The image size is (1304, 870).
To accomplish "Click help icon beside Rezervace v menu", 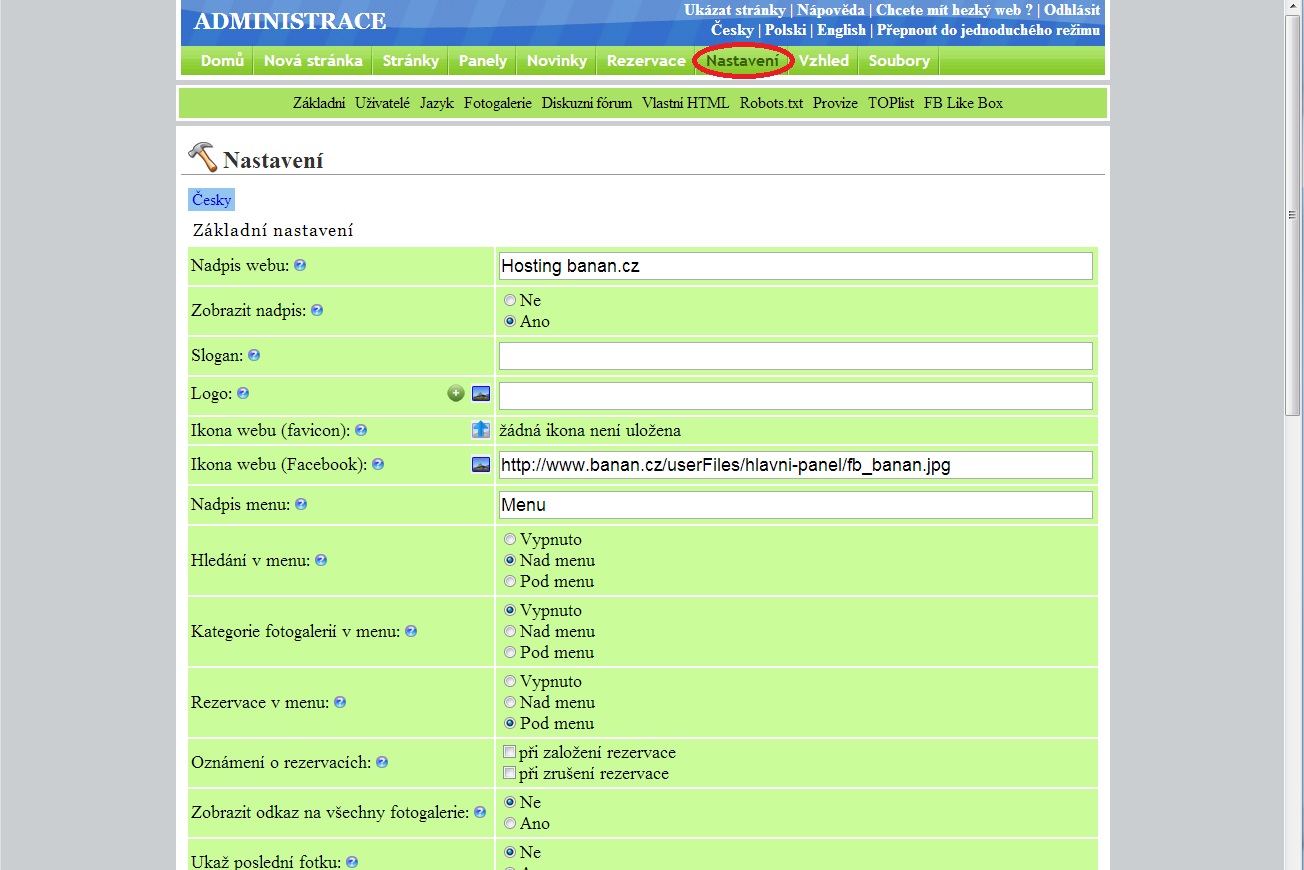I will coord(340,702).
